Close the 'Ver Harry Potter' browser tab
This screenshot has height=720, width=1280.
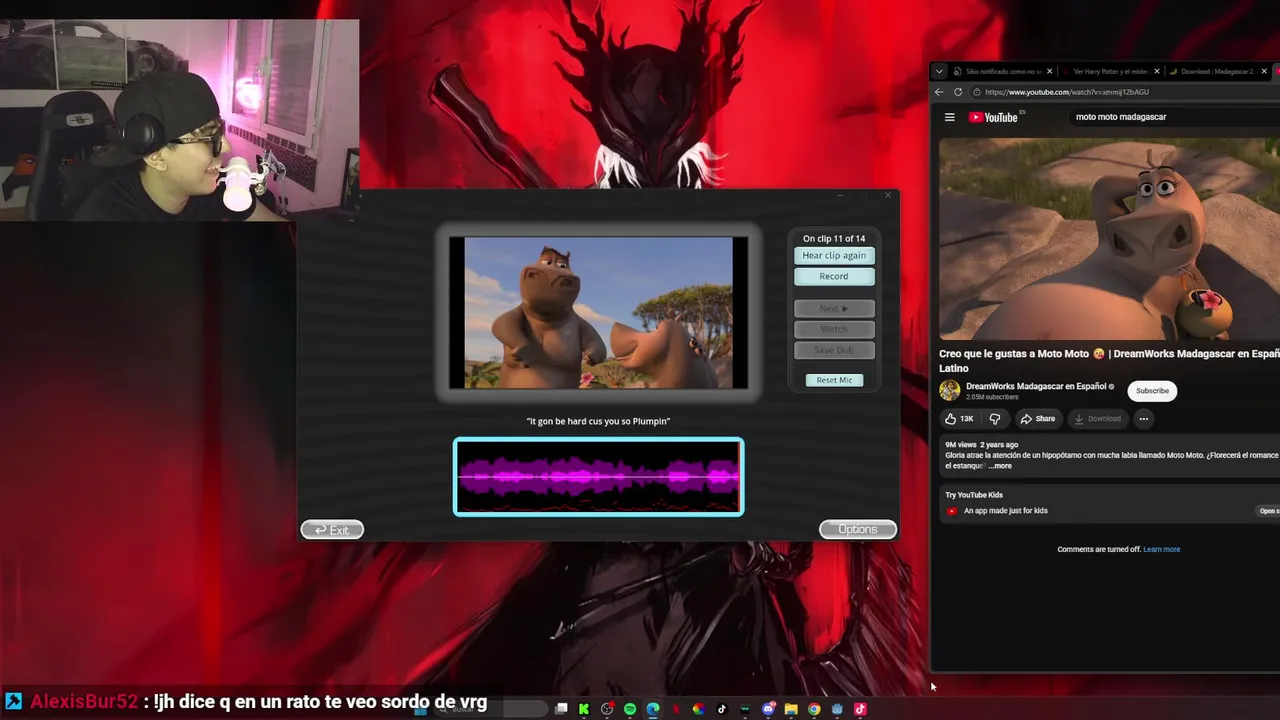(1157, 71)
